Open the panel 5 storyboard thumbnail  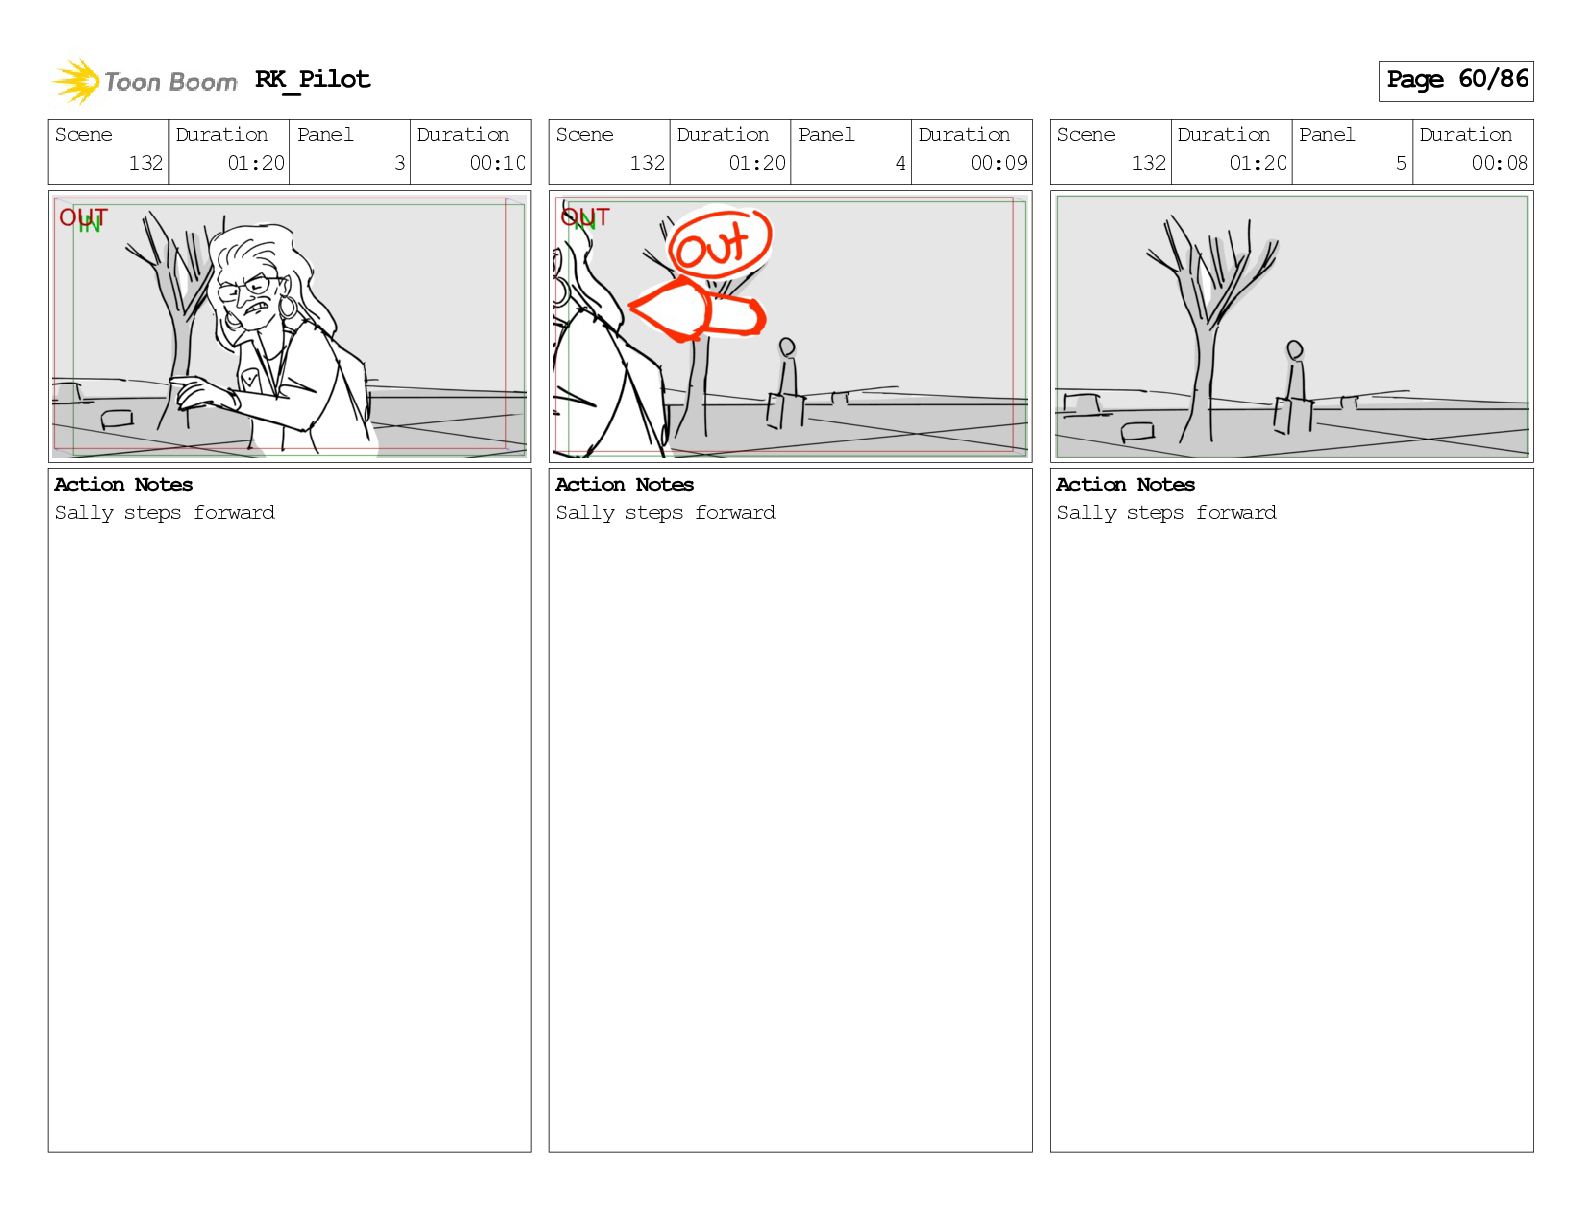pyautogui.click(x=1291, y=326)
